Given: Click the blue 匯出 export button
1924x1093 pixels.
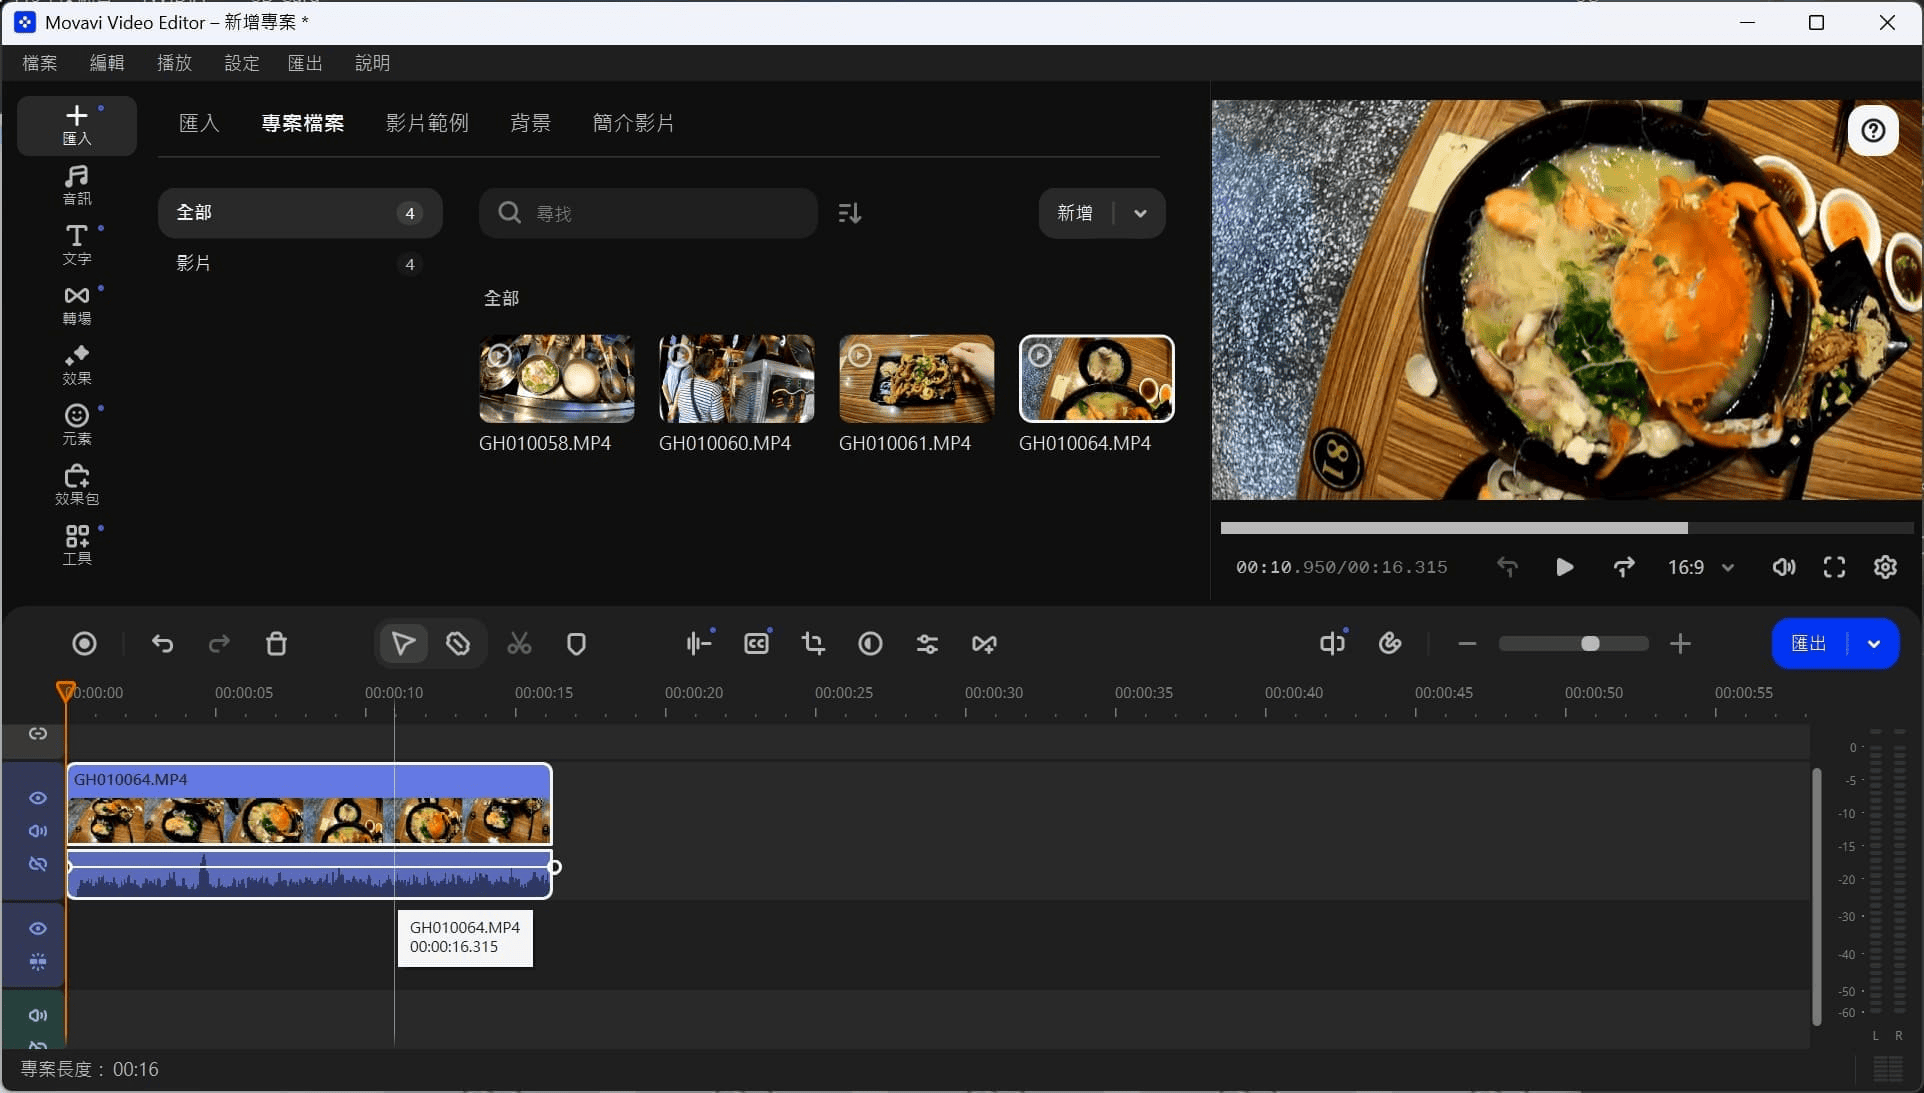Looking at the screenshot, I should coord(1808,644).
